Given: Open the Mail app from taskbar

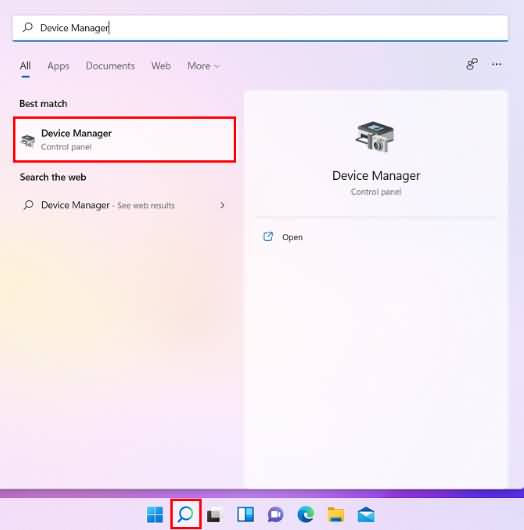Looking at the screenshot, I should point(366,515).
